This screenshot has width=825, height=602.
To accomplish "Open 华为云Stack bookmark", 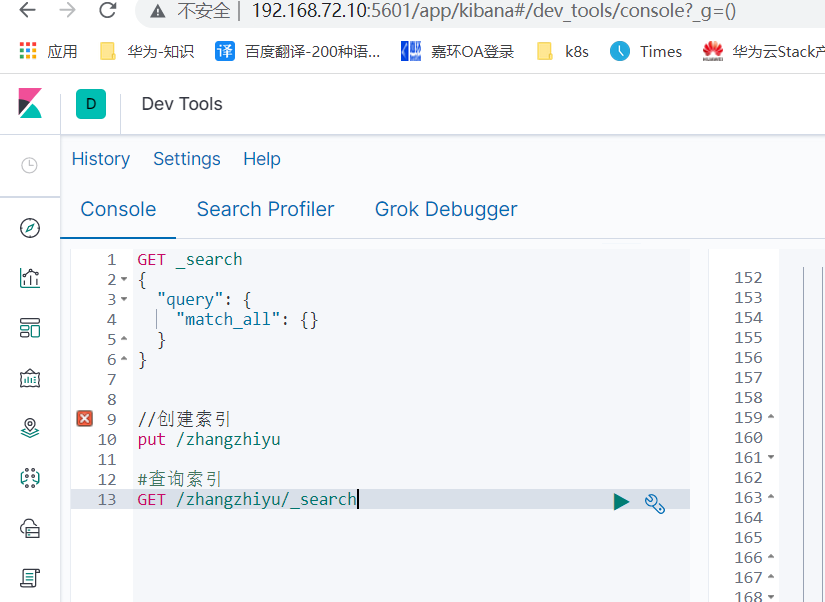I will click(x=763, y=52).
